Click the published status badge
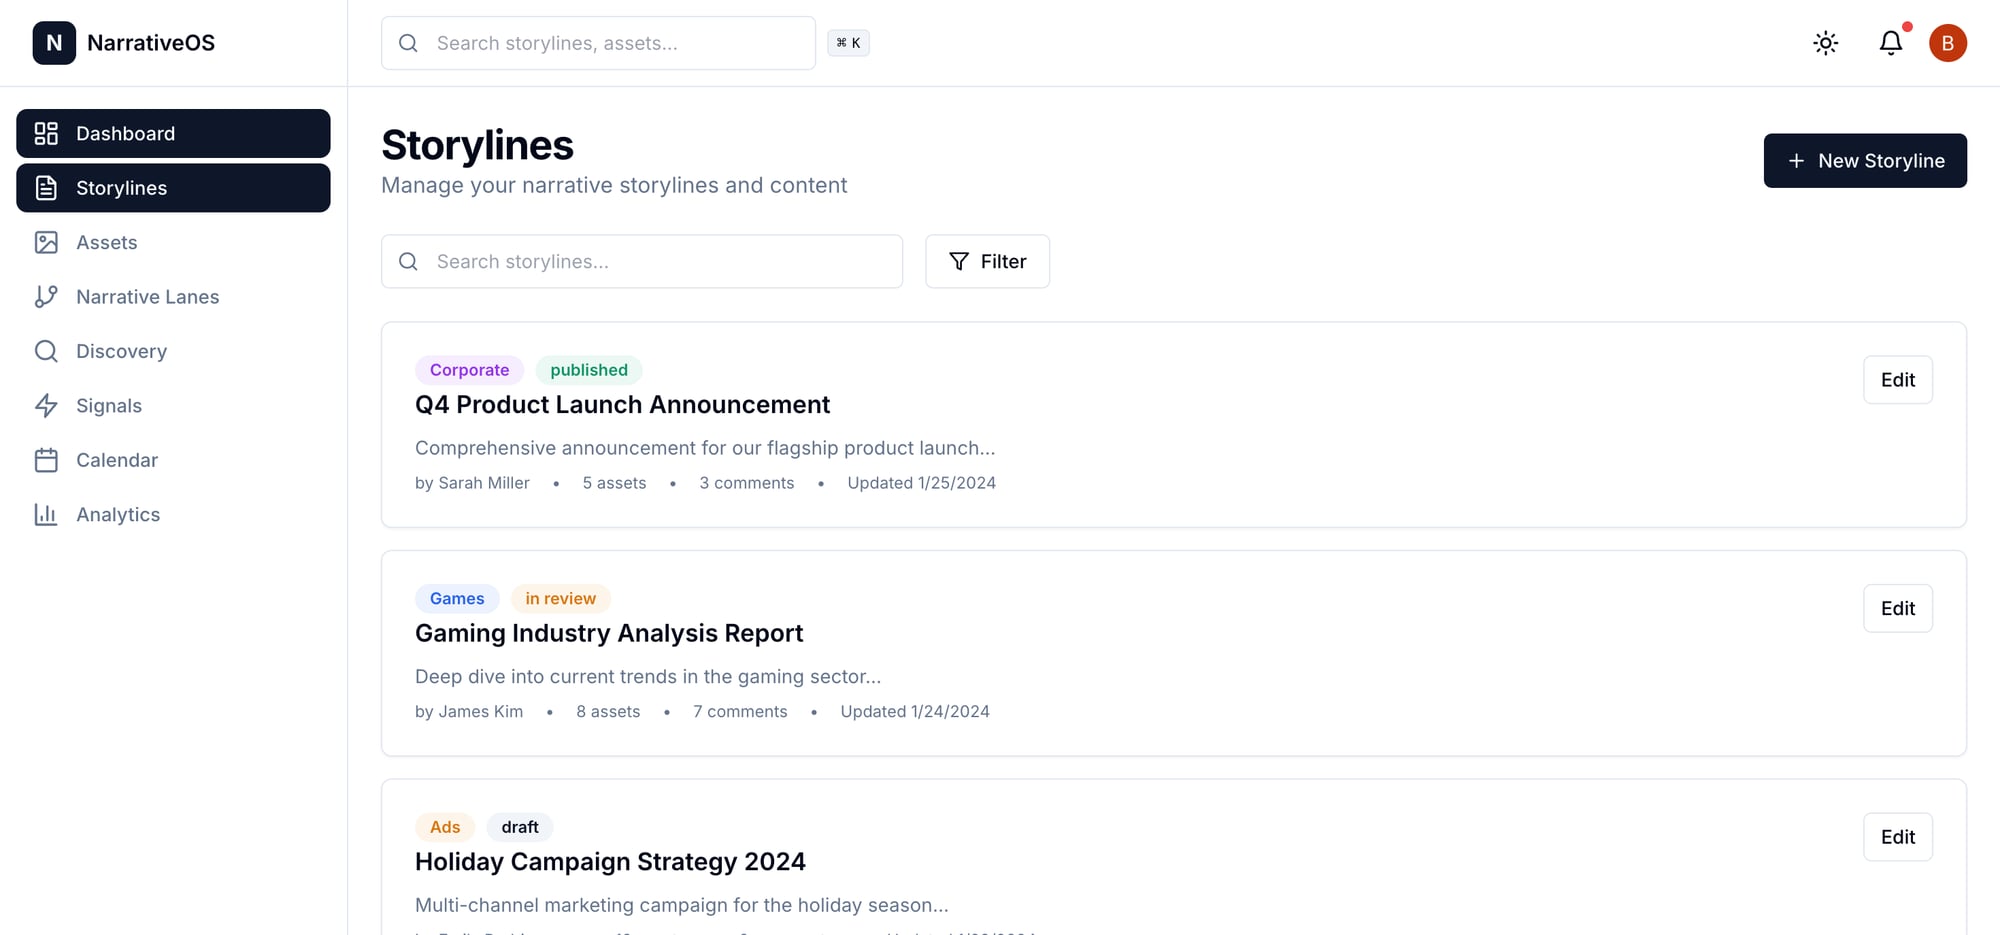Viewport: 2000px width, 935px height. [x=589, y=370]
